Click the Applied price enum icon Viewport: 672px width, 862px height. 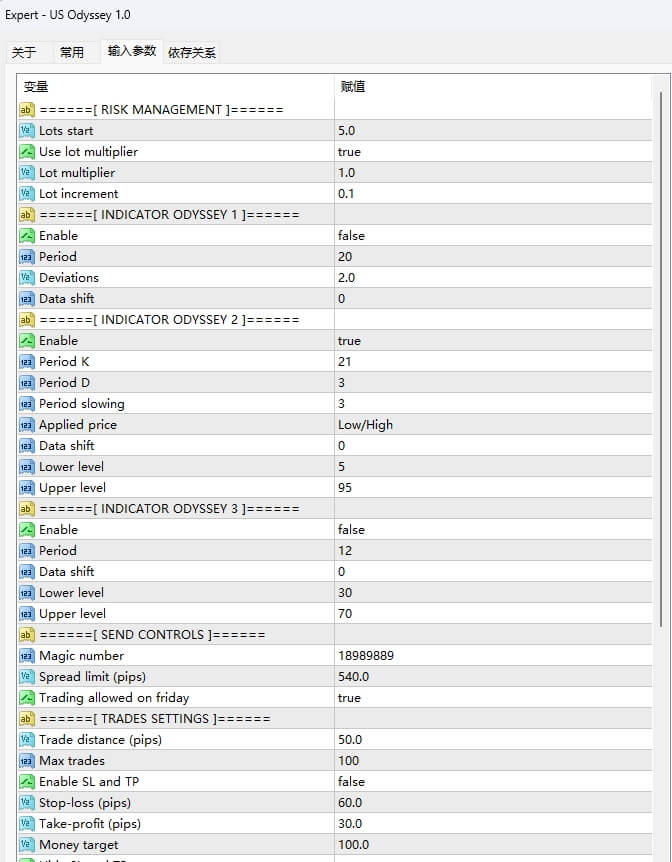tap(27, 424)
